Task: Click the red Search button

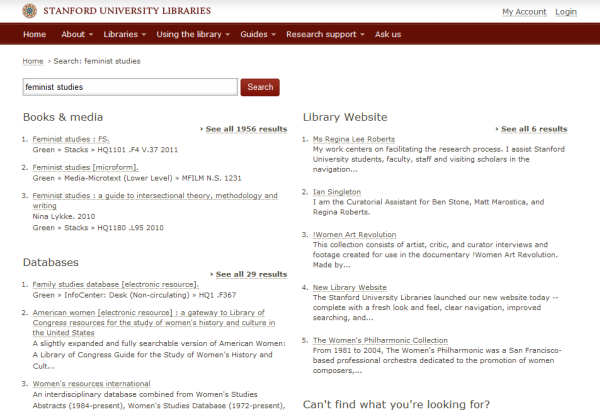Action: (x=260, y=87)
